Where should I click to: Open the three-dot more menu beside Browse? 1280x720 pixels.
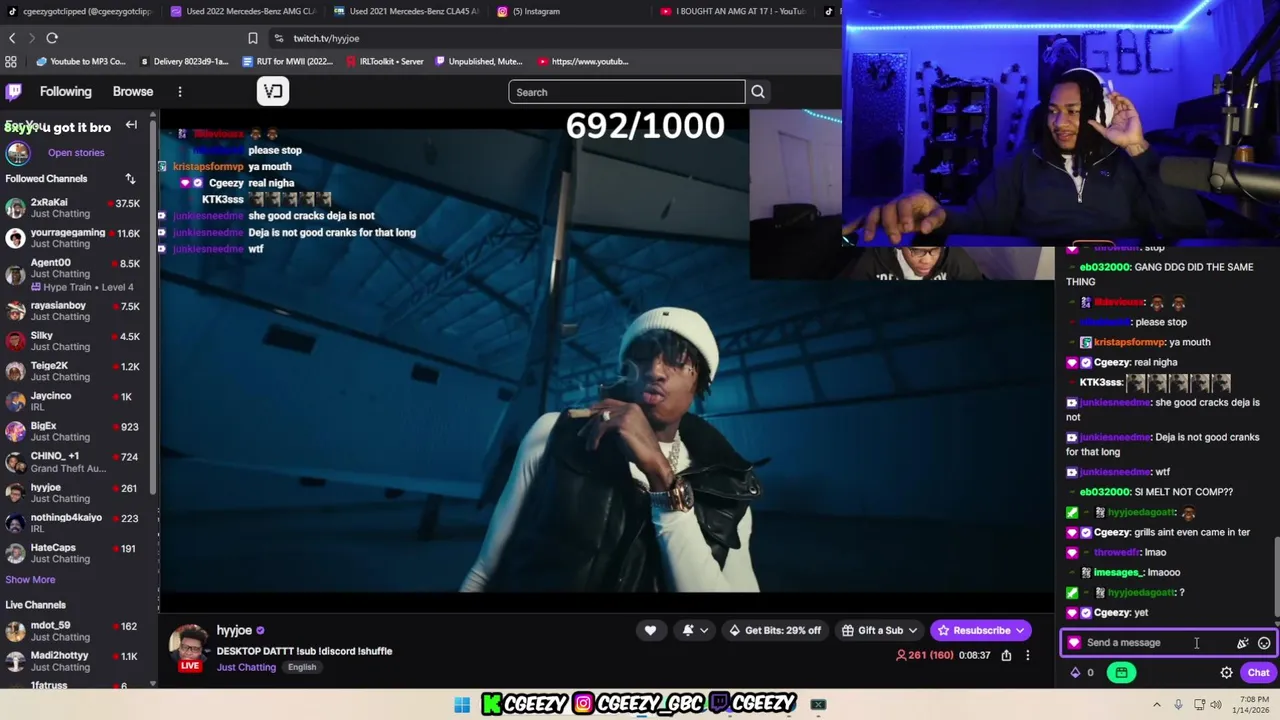[180, 92]
